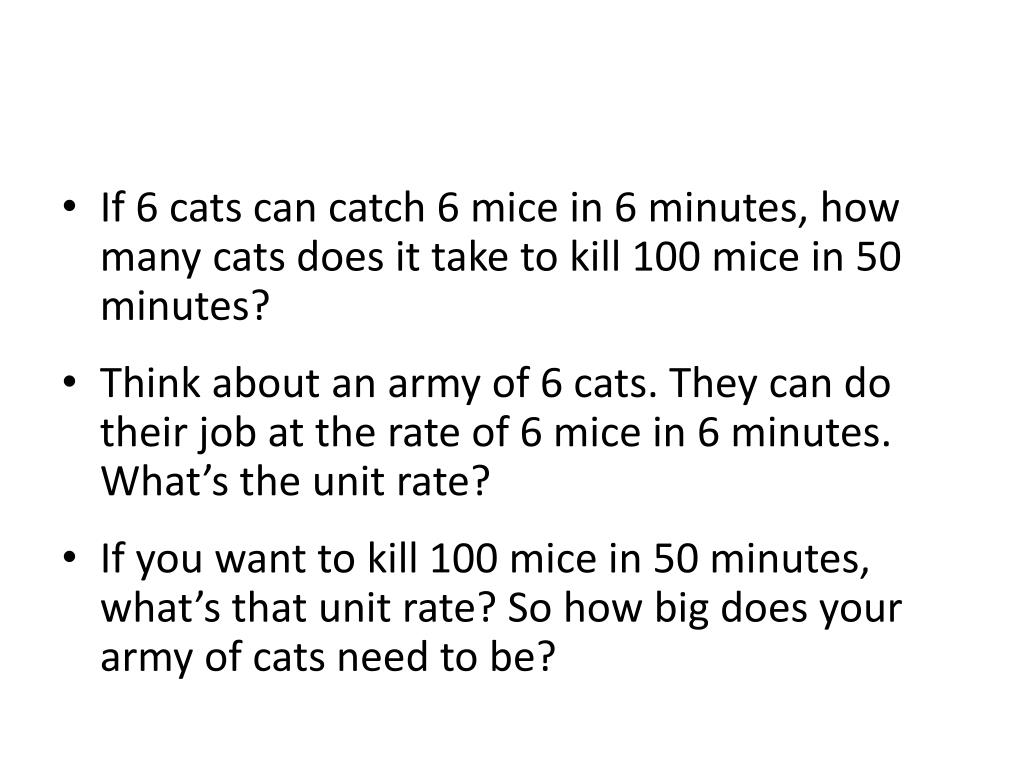Click the words 'They can do'

coord(780,383)
